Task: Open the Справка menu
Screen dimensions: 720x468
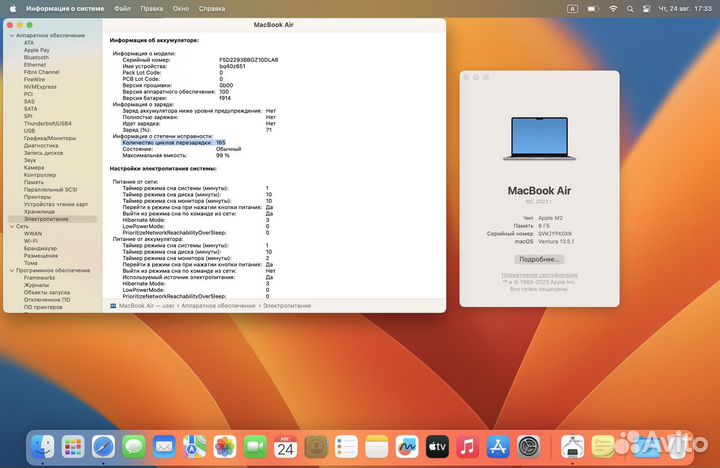Action: pos(212,8)
